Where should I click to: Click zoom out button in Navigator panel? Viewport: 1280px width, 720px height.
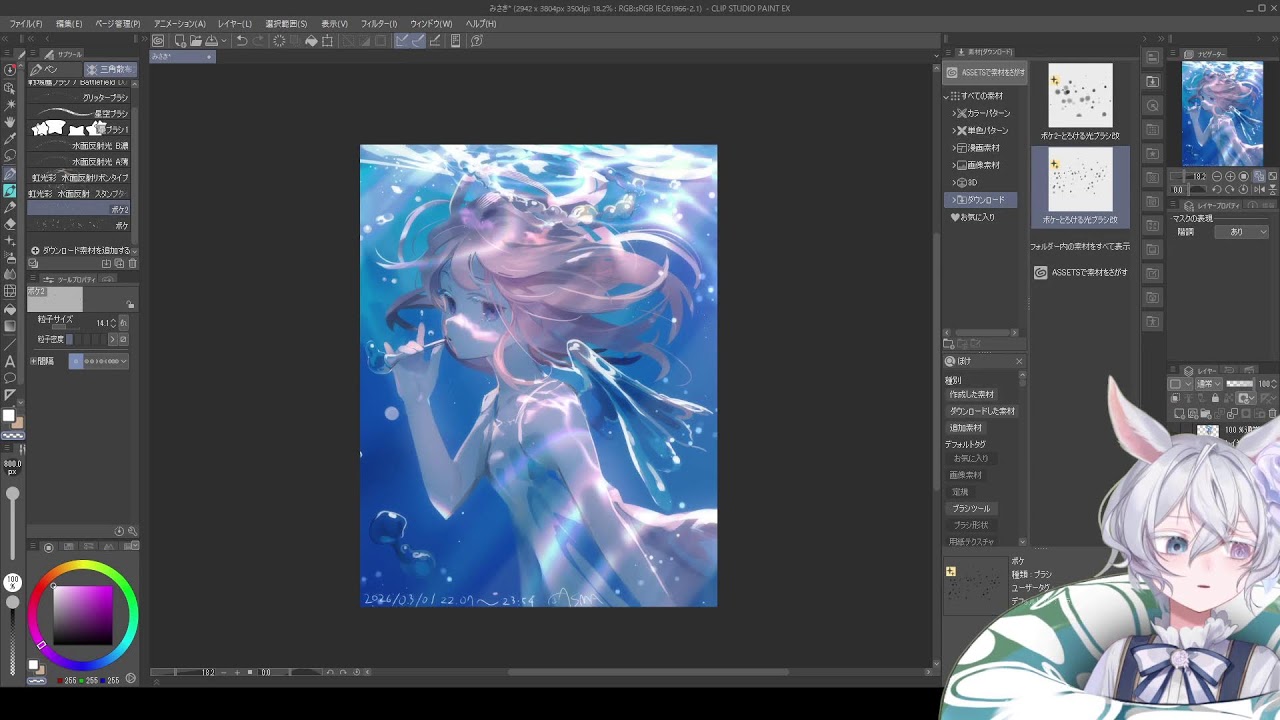1216,177
